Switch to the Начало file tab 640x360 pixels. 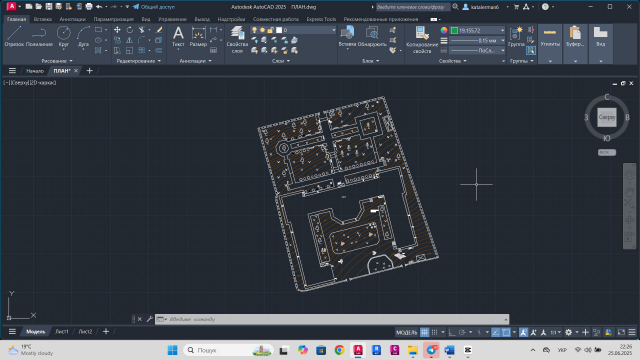[x=35, y=71]
